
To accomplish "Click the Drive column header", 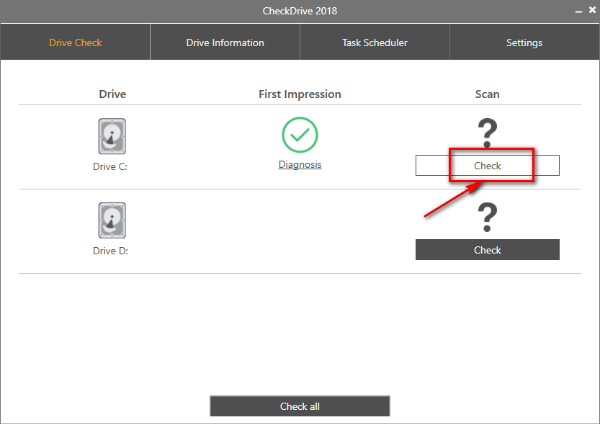I will point(112,94).
